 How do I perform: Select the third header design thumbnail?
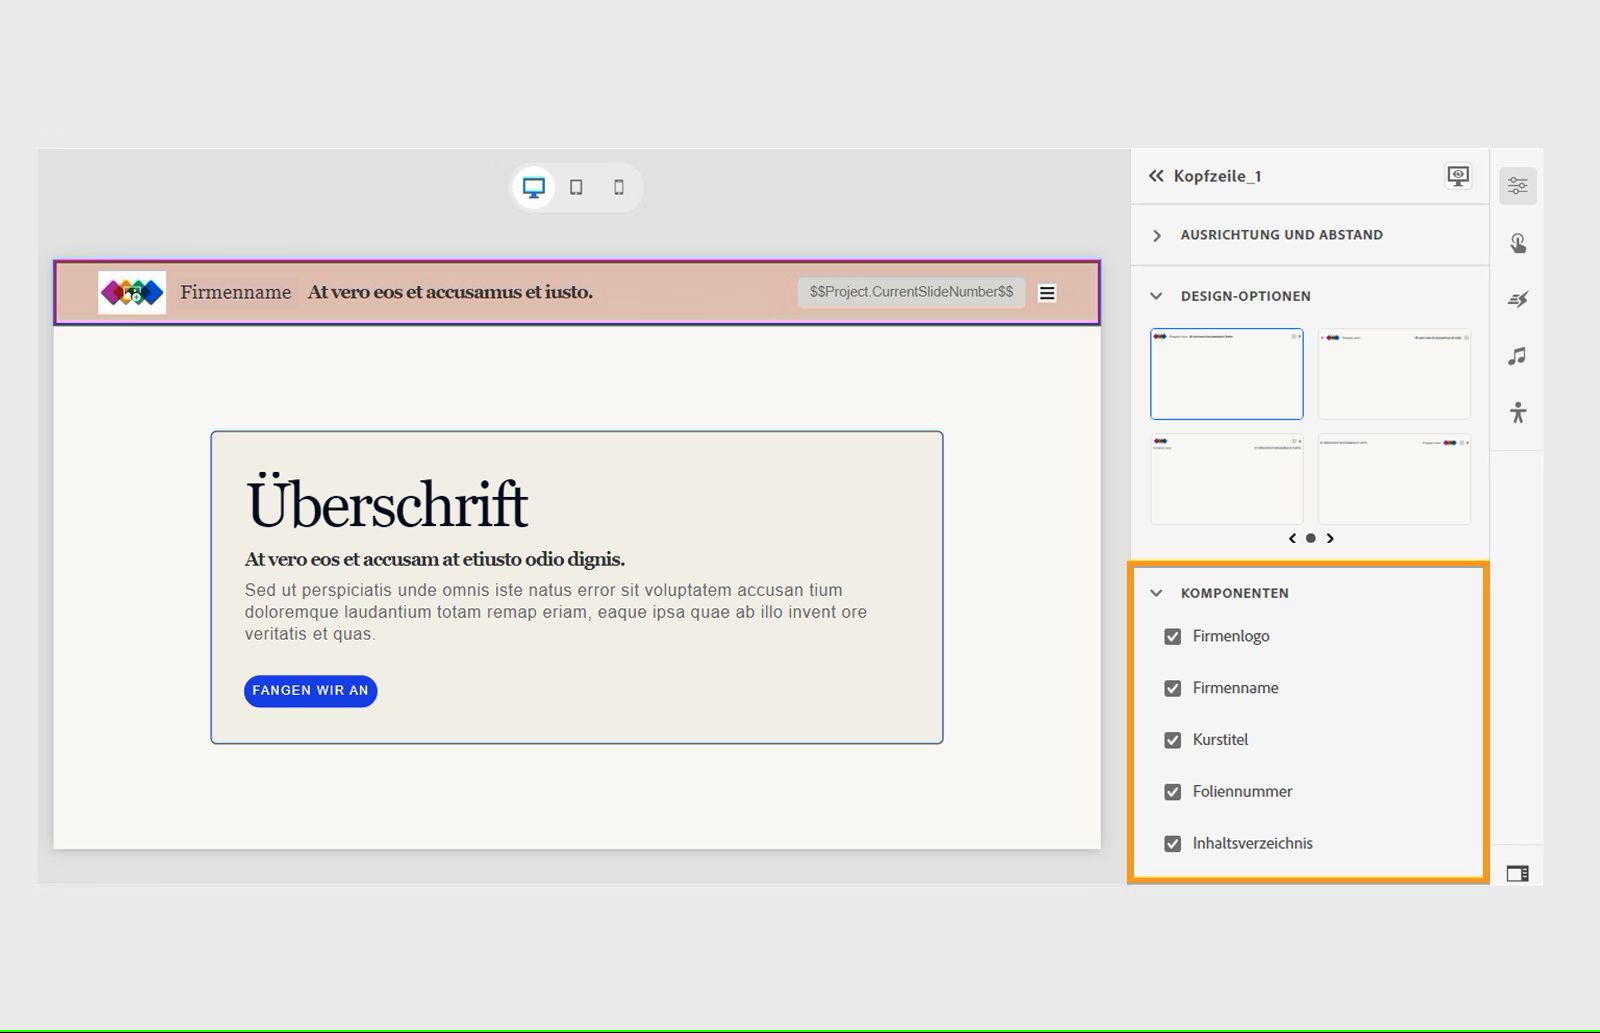pyautogui.click(x=1227, y=479)
